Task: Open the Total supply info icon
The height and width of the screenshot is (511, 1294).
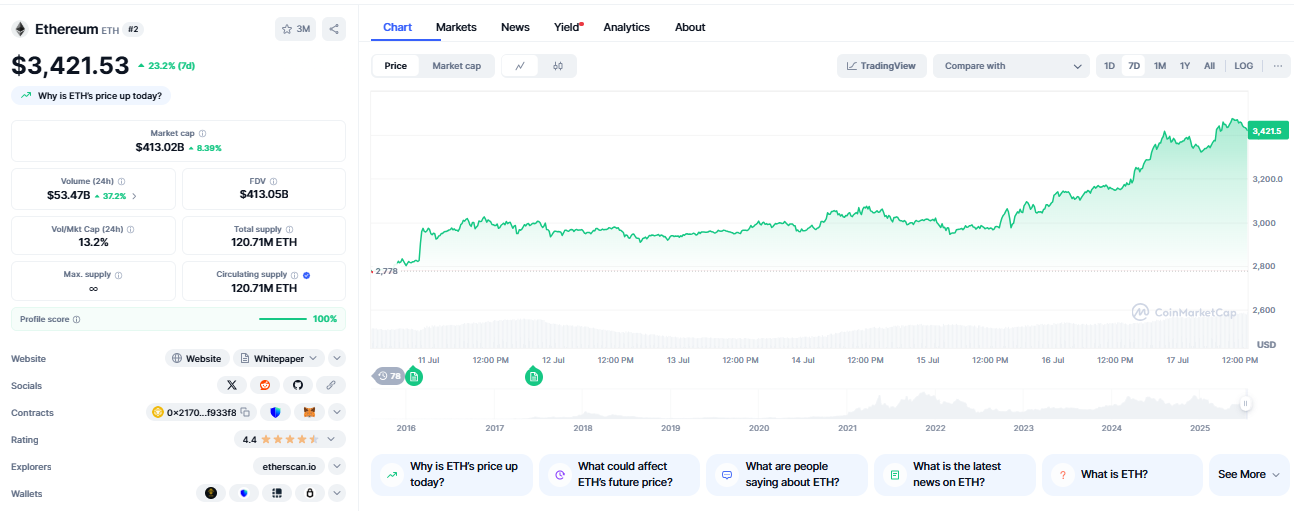Action: coord(290,229)
